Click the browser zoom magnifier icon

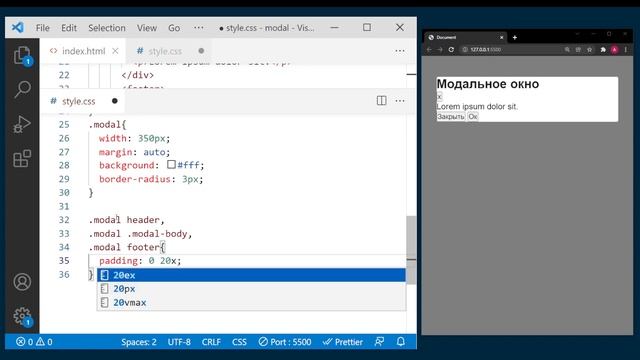(x=567, y=49)
